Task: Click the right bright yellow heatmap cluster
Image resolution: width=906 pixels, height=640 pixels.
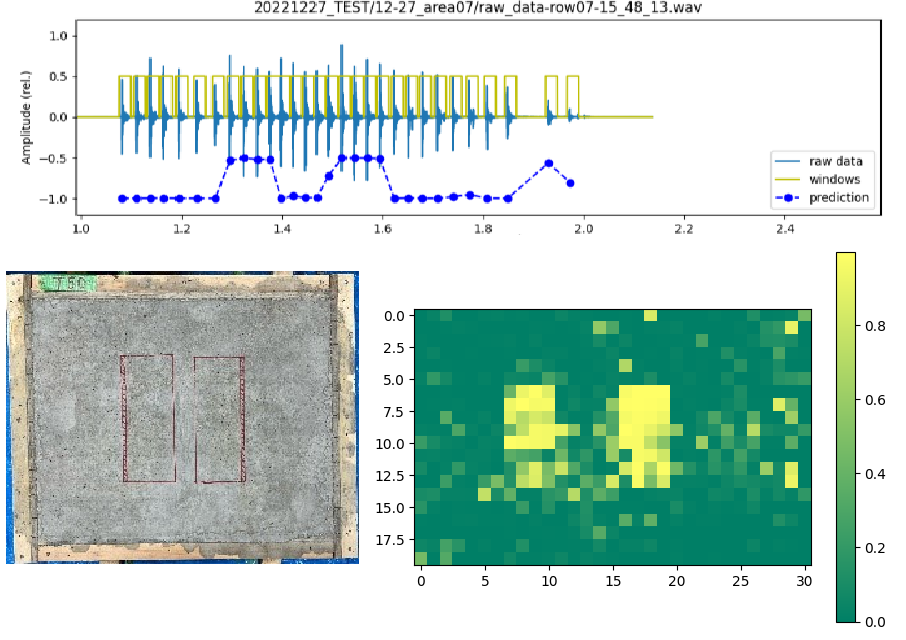Action: (x=644, y=410)
